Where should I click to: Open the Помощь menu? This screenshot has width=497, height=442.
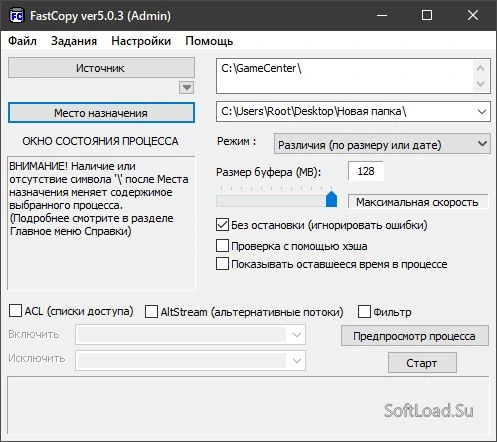click(x=209, y=41)
